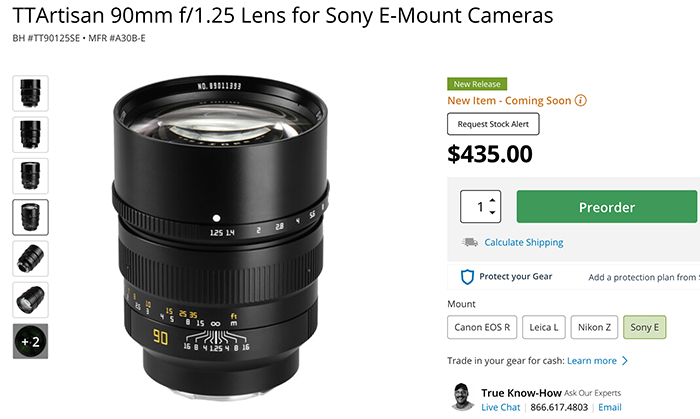This screenshot has width=700, height=419.
Task: Show the first lens thumbnail
Action: [30, 93]
